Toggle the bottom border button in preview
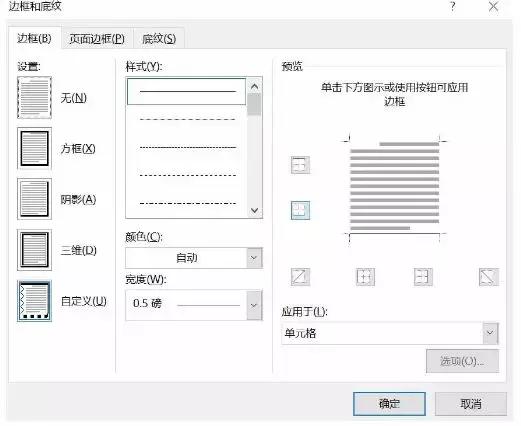The width and height of the screenshot is (521, 426). click(300, 210)
